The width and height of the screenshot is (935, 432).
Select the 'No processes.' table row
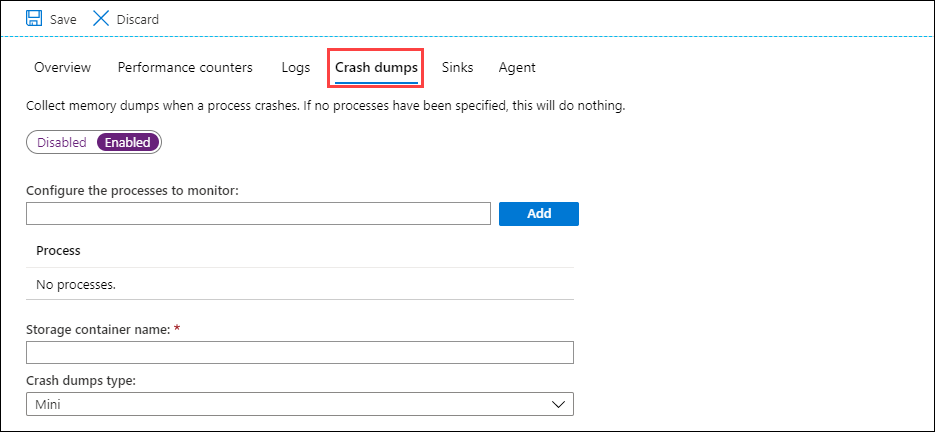(x=76, y=284)
